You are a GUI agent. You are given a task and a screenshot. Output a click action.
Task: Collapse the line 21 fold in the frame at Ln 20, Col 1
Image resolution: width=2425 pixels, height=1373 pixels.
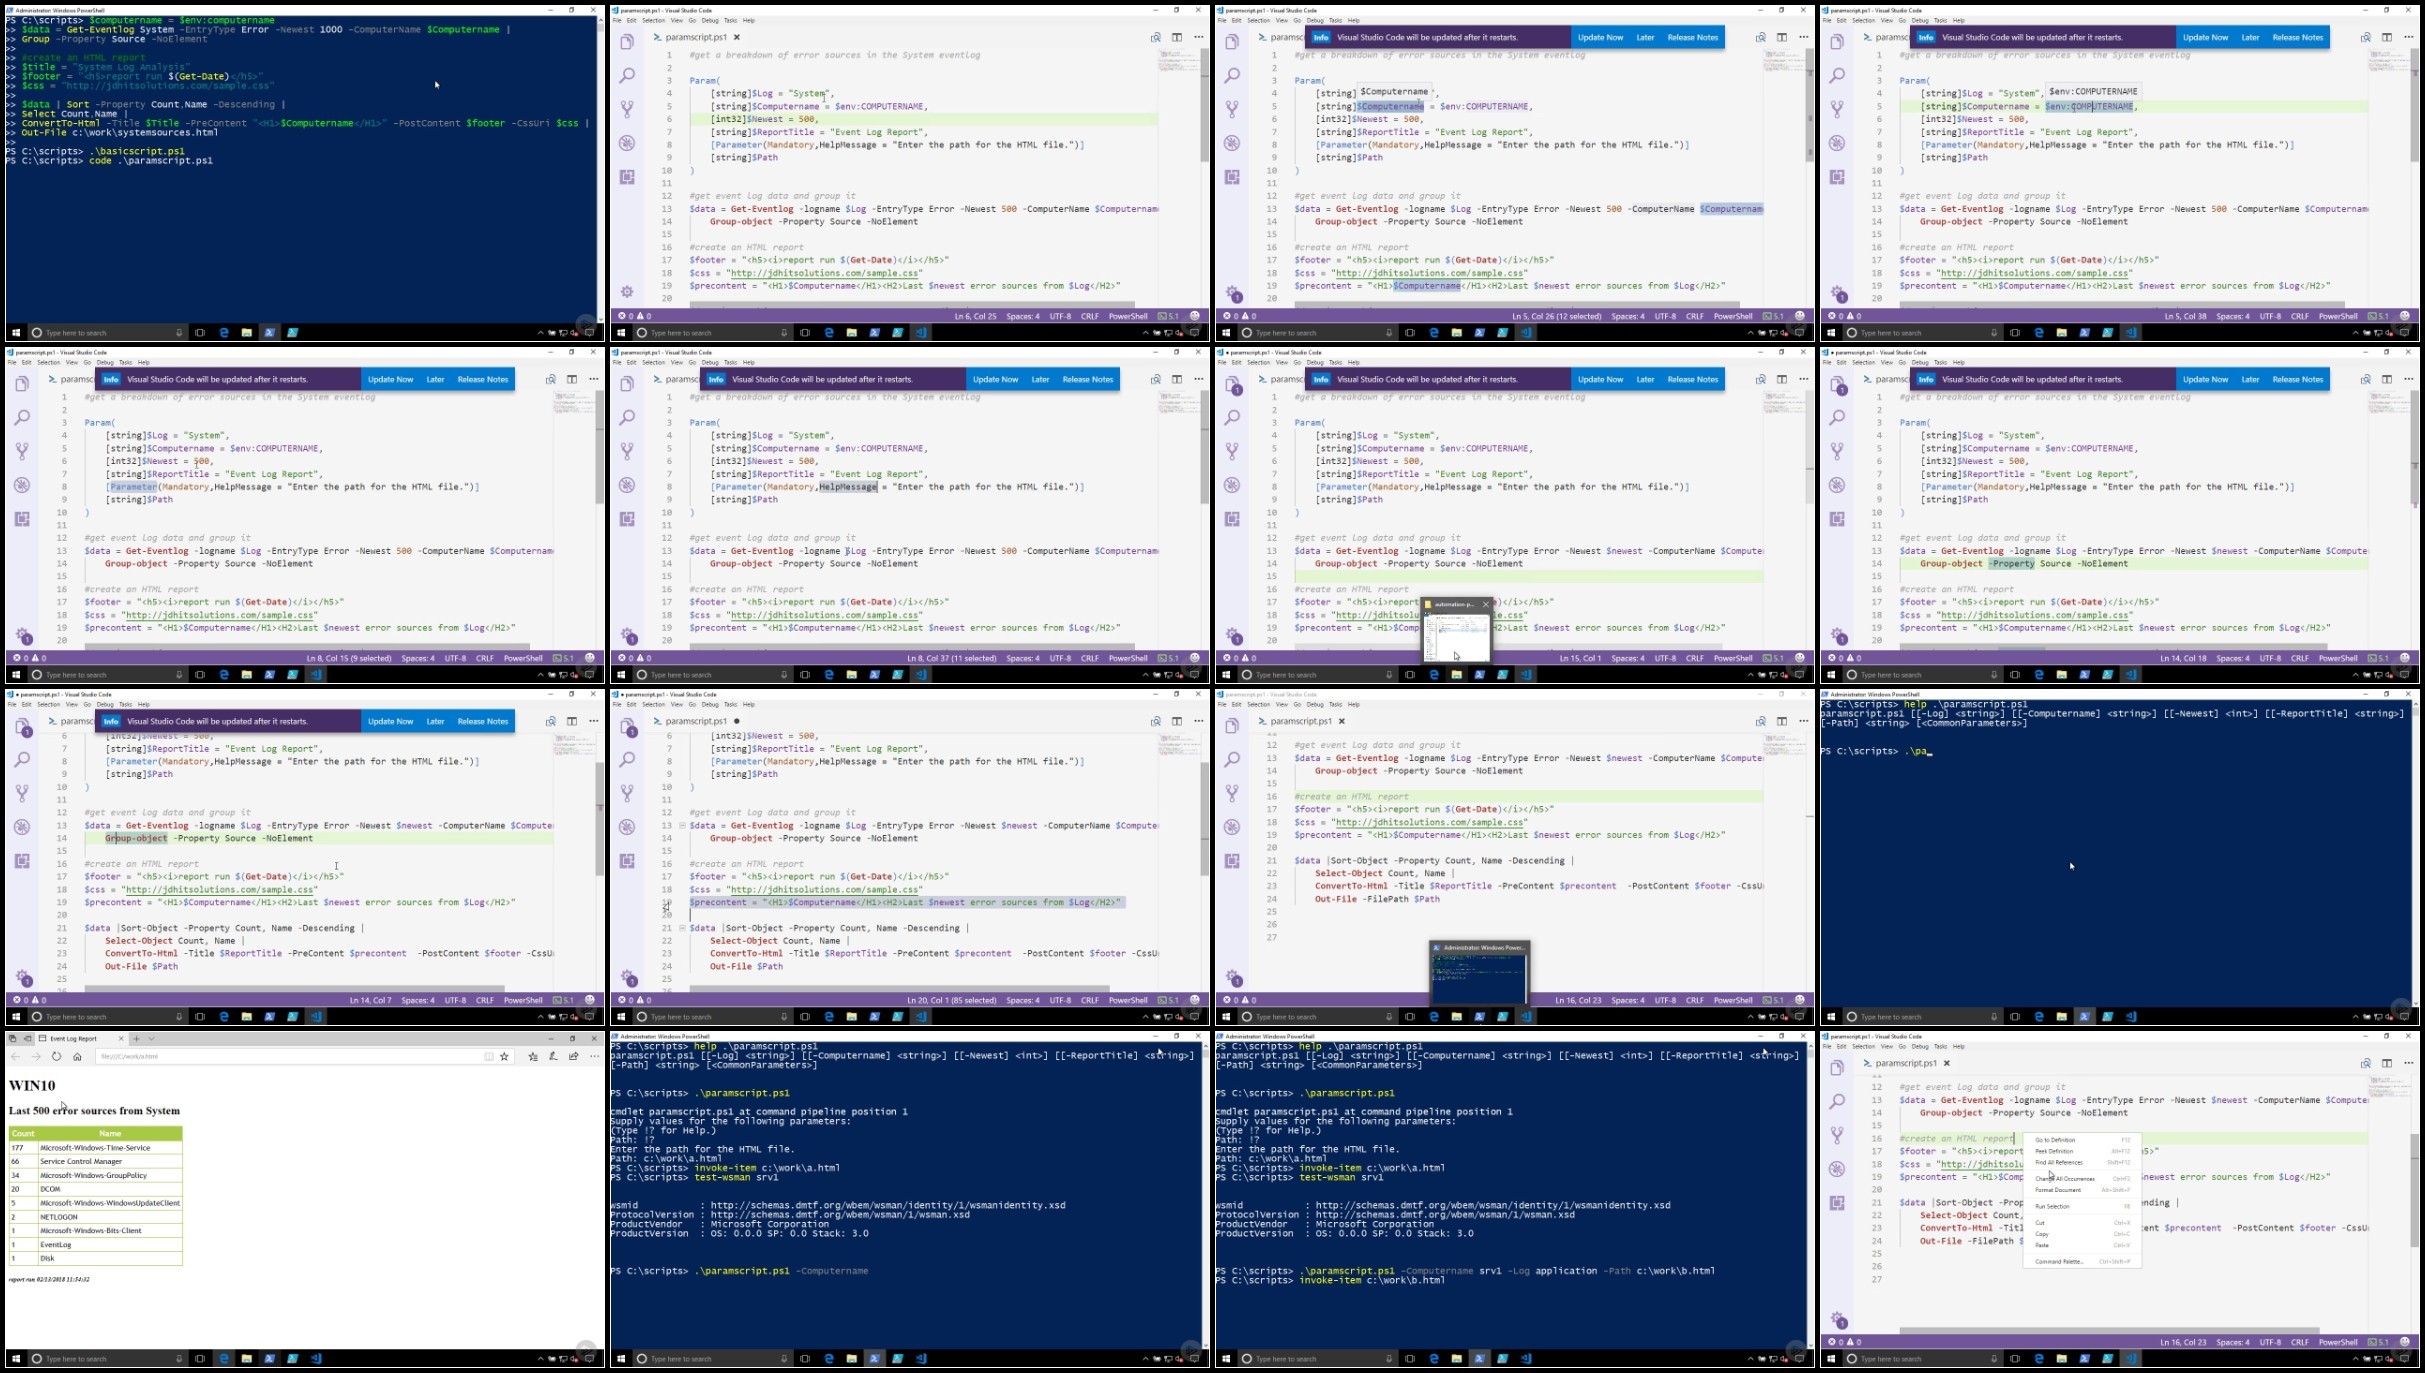point(682,928)
